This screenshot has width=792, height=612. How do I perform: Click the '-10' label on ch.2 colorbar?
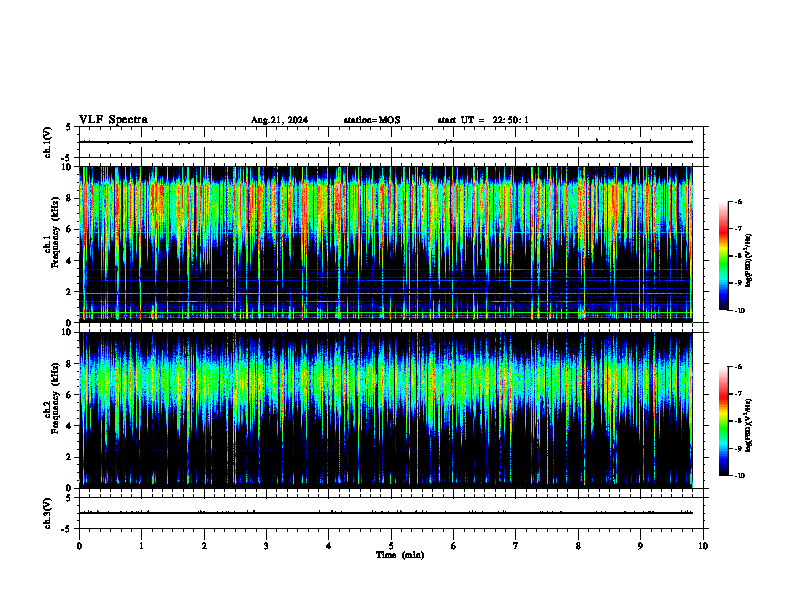[739, 476]
